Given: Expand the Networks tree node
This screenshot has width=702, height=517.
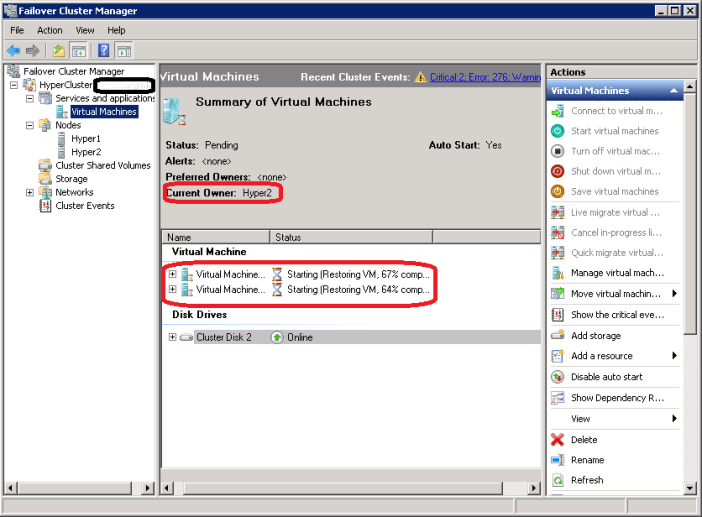Looking at the screenshot, I should click(30, 192).
